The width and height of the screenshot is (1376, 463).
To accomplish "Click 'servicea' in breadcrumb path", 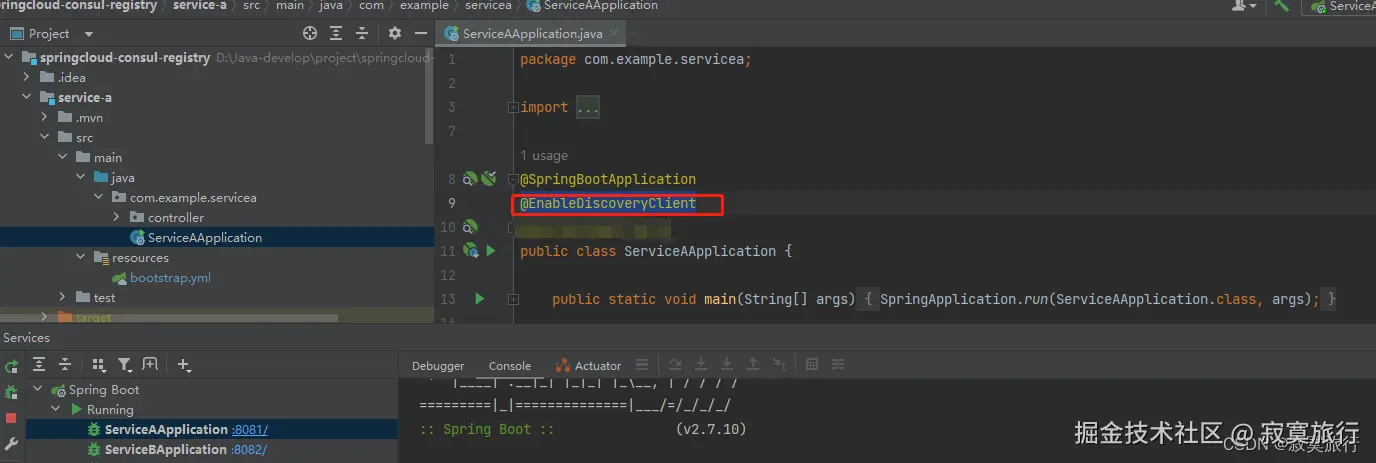I will tap(488, 6).
